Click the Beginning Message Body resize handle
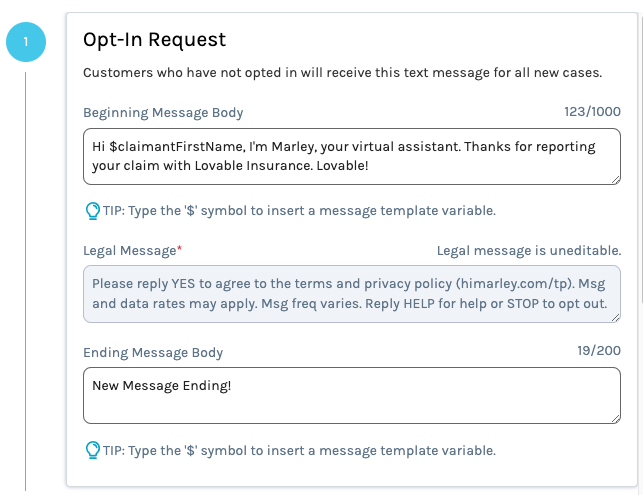Viewport: 643px width, 495px height. pyautogui.click(x=613, y=177)
